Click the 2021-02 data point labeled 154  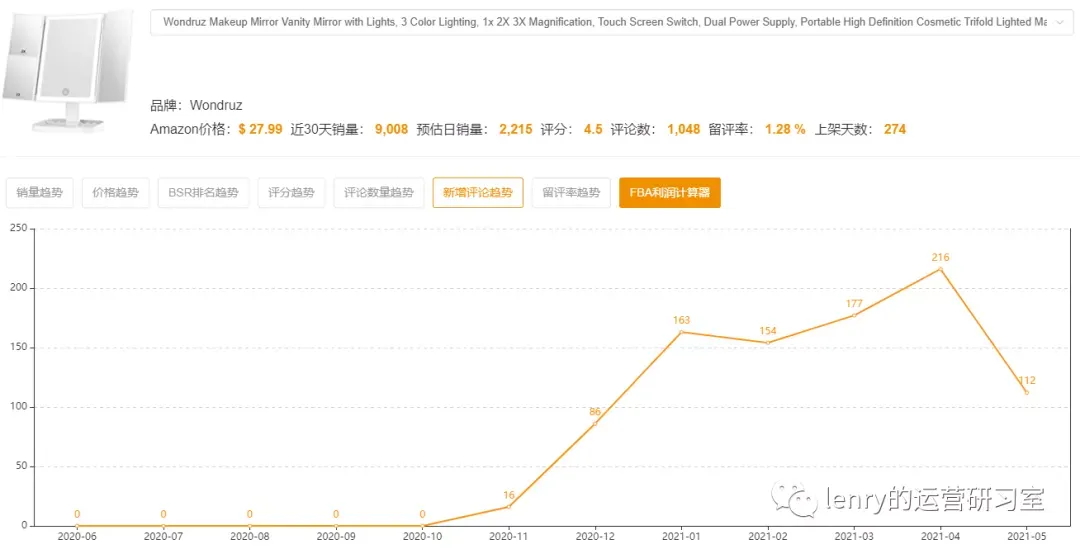[x=767, y=342]
